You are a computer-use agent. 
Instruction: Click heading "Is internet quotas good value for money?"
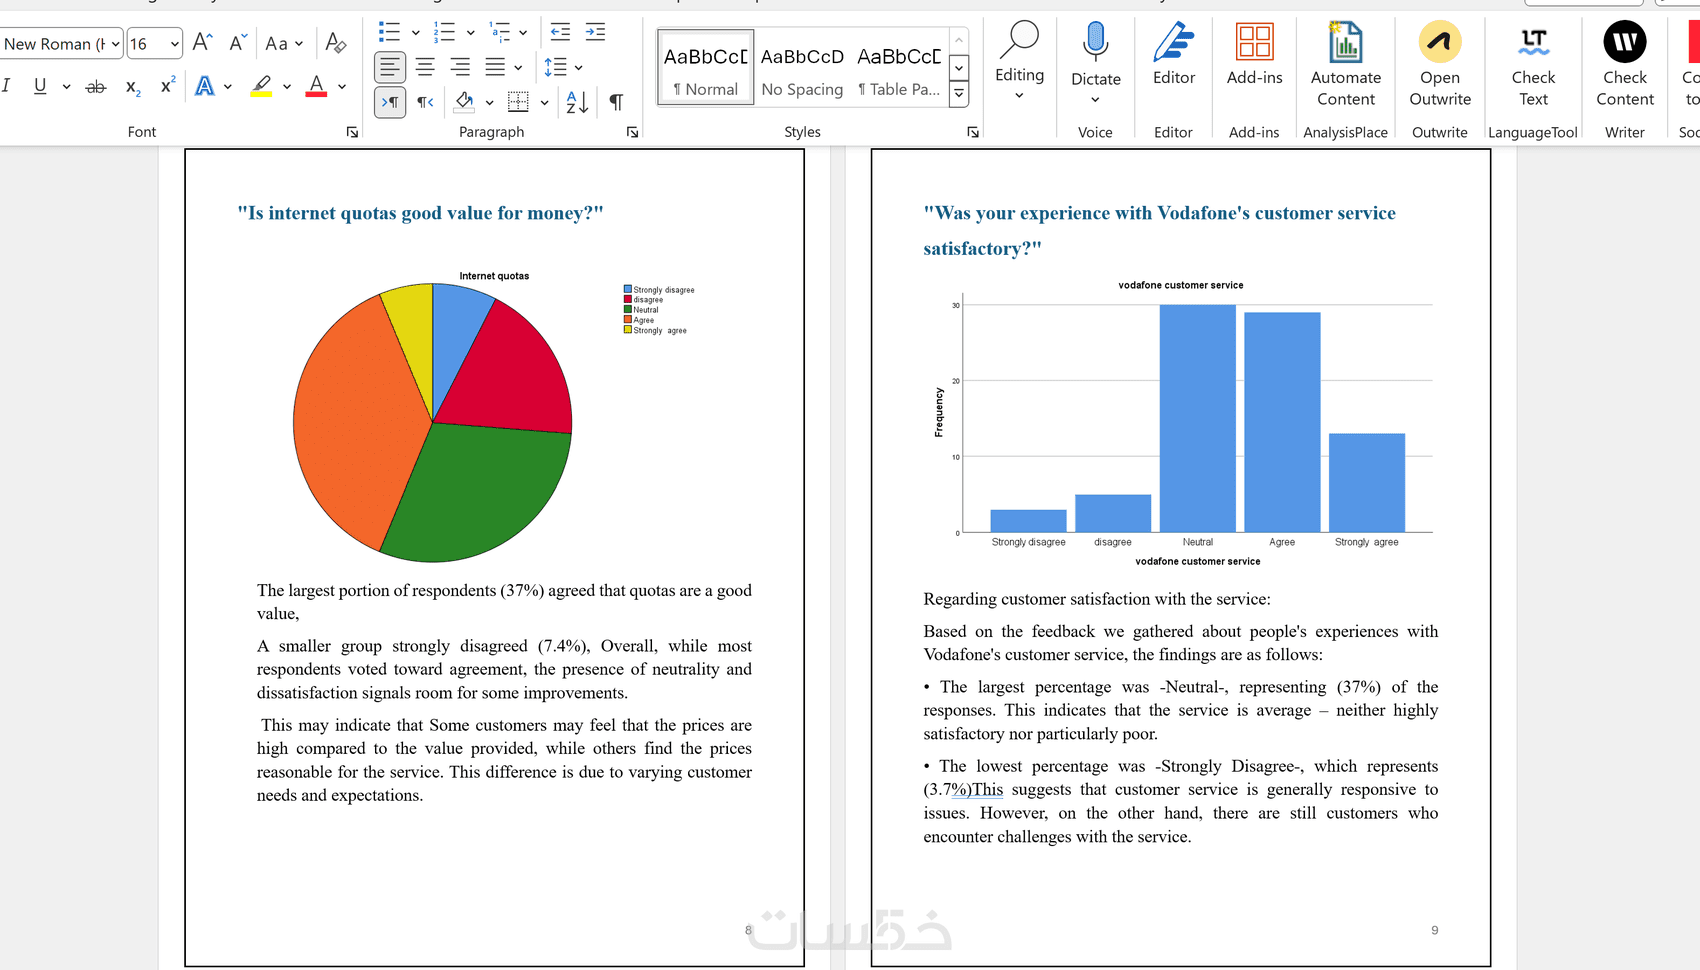(x=420, y=213)
